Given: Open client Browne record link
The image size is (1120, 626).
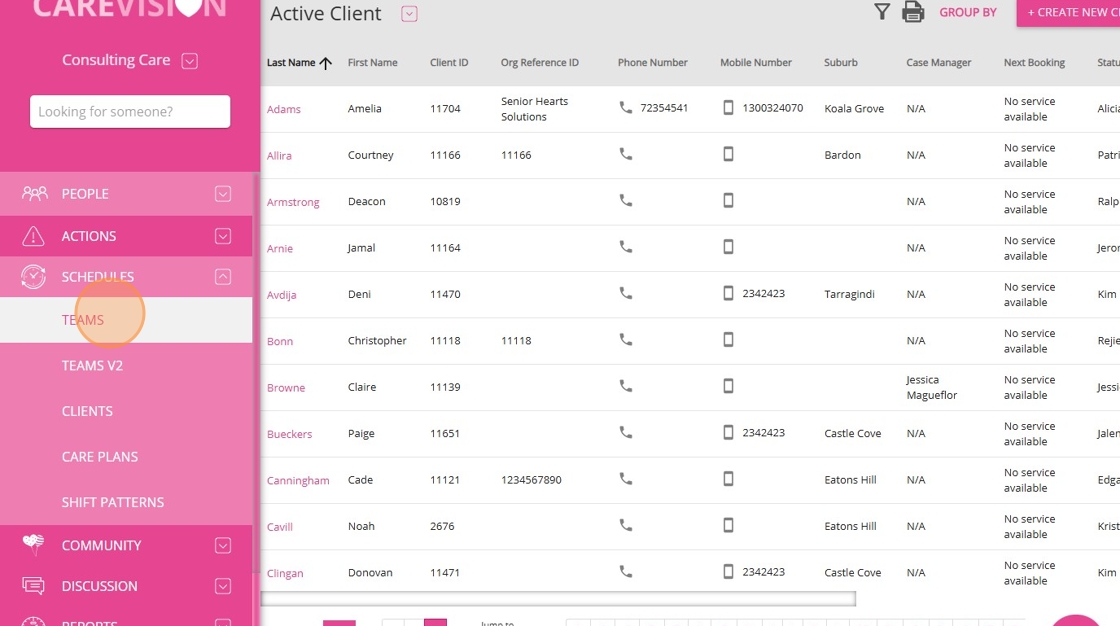Looking at the screenshot, I should pyautogui.click(x=286, y=388).
